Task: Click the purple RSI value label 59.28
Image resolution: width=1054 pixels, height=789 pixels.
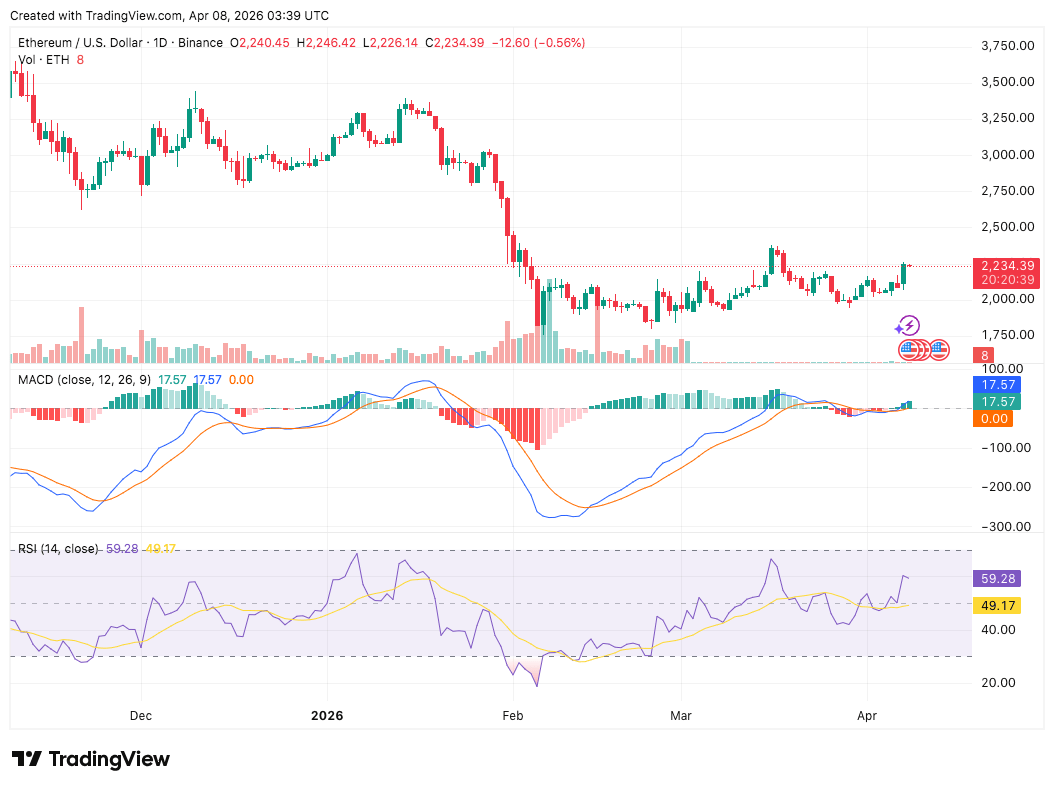Action: (x=998, y=578)
